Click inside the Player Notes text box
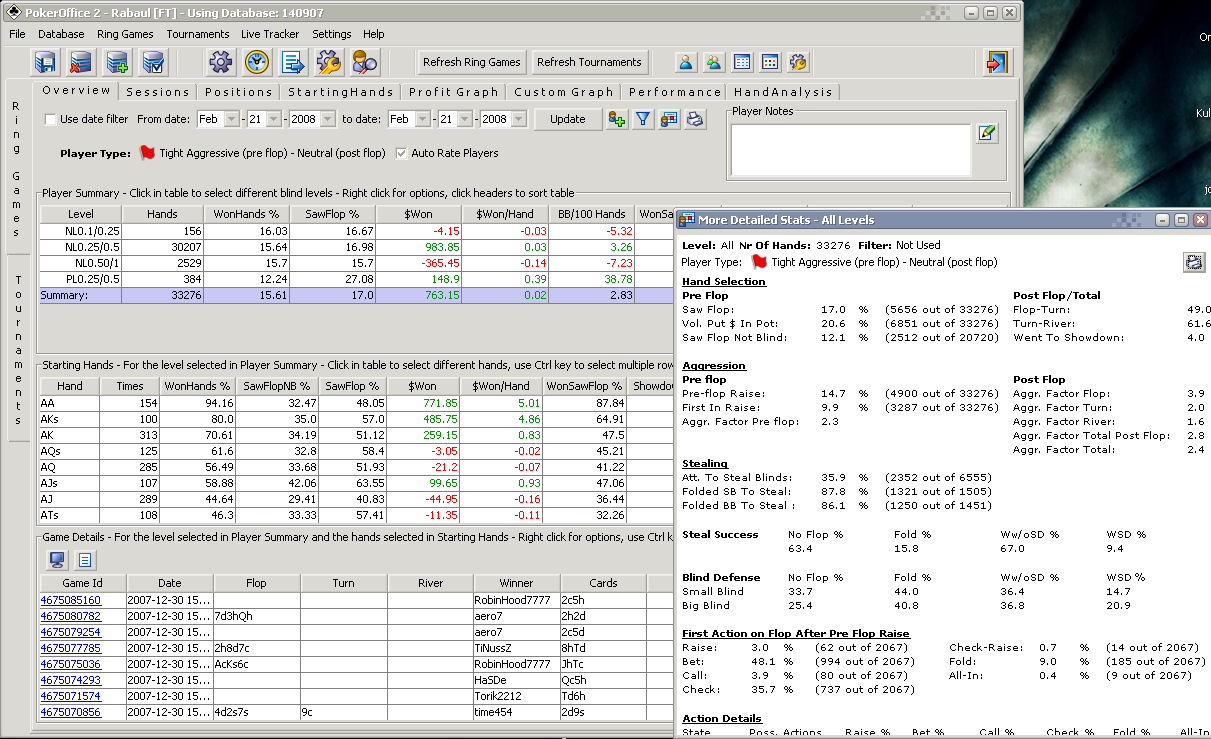 850,150
